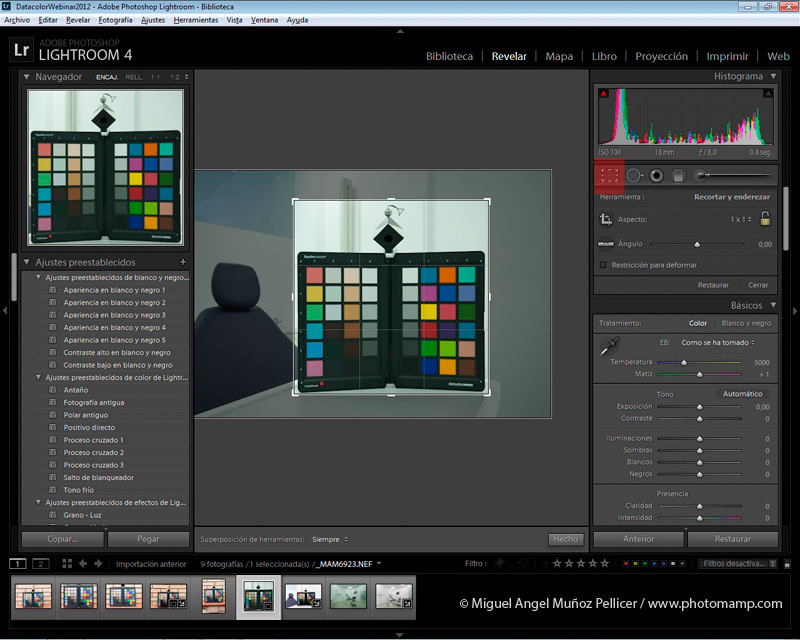The height and width of the screenshot is (640, 800).
Task: Collapse the Histograma panel
Action: coord(773,76)
